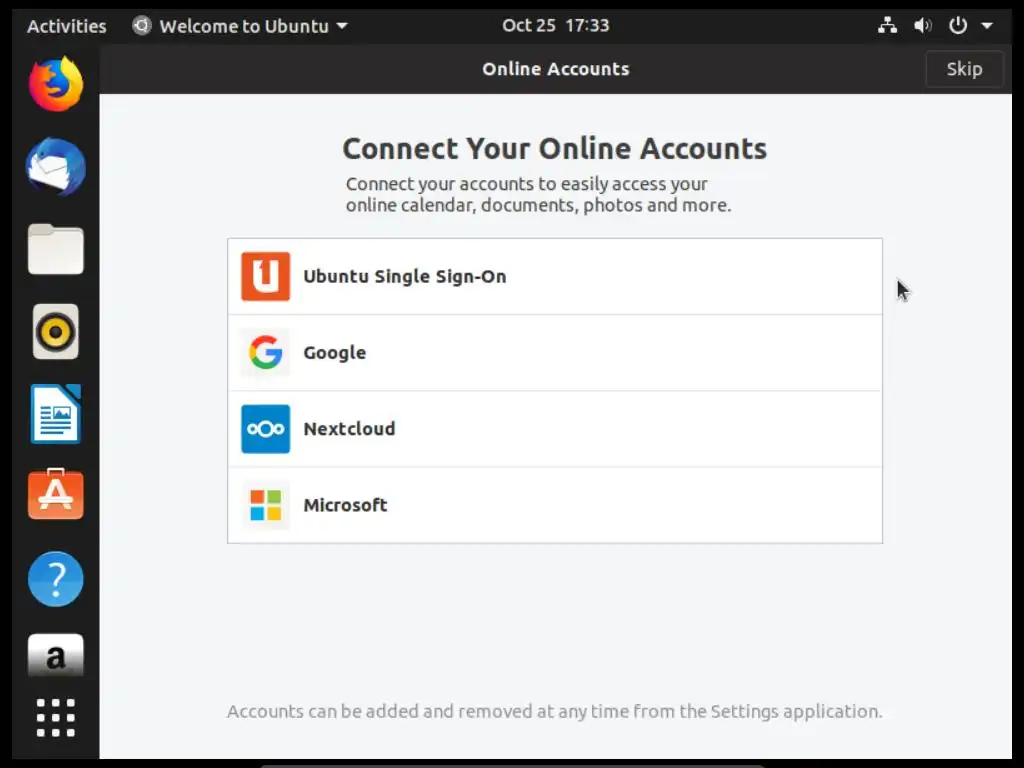Open the system power menu
Viewport: 1024px width, 768px height.
[969, 26]
